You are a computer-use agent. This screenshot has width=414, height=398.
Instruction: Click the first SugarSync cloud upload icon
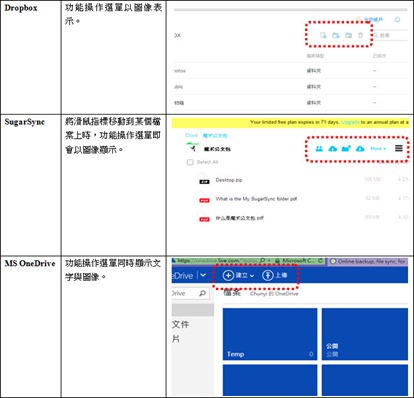pos(333,149)
